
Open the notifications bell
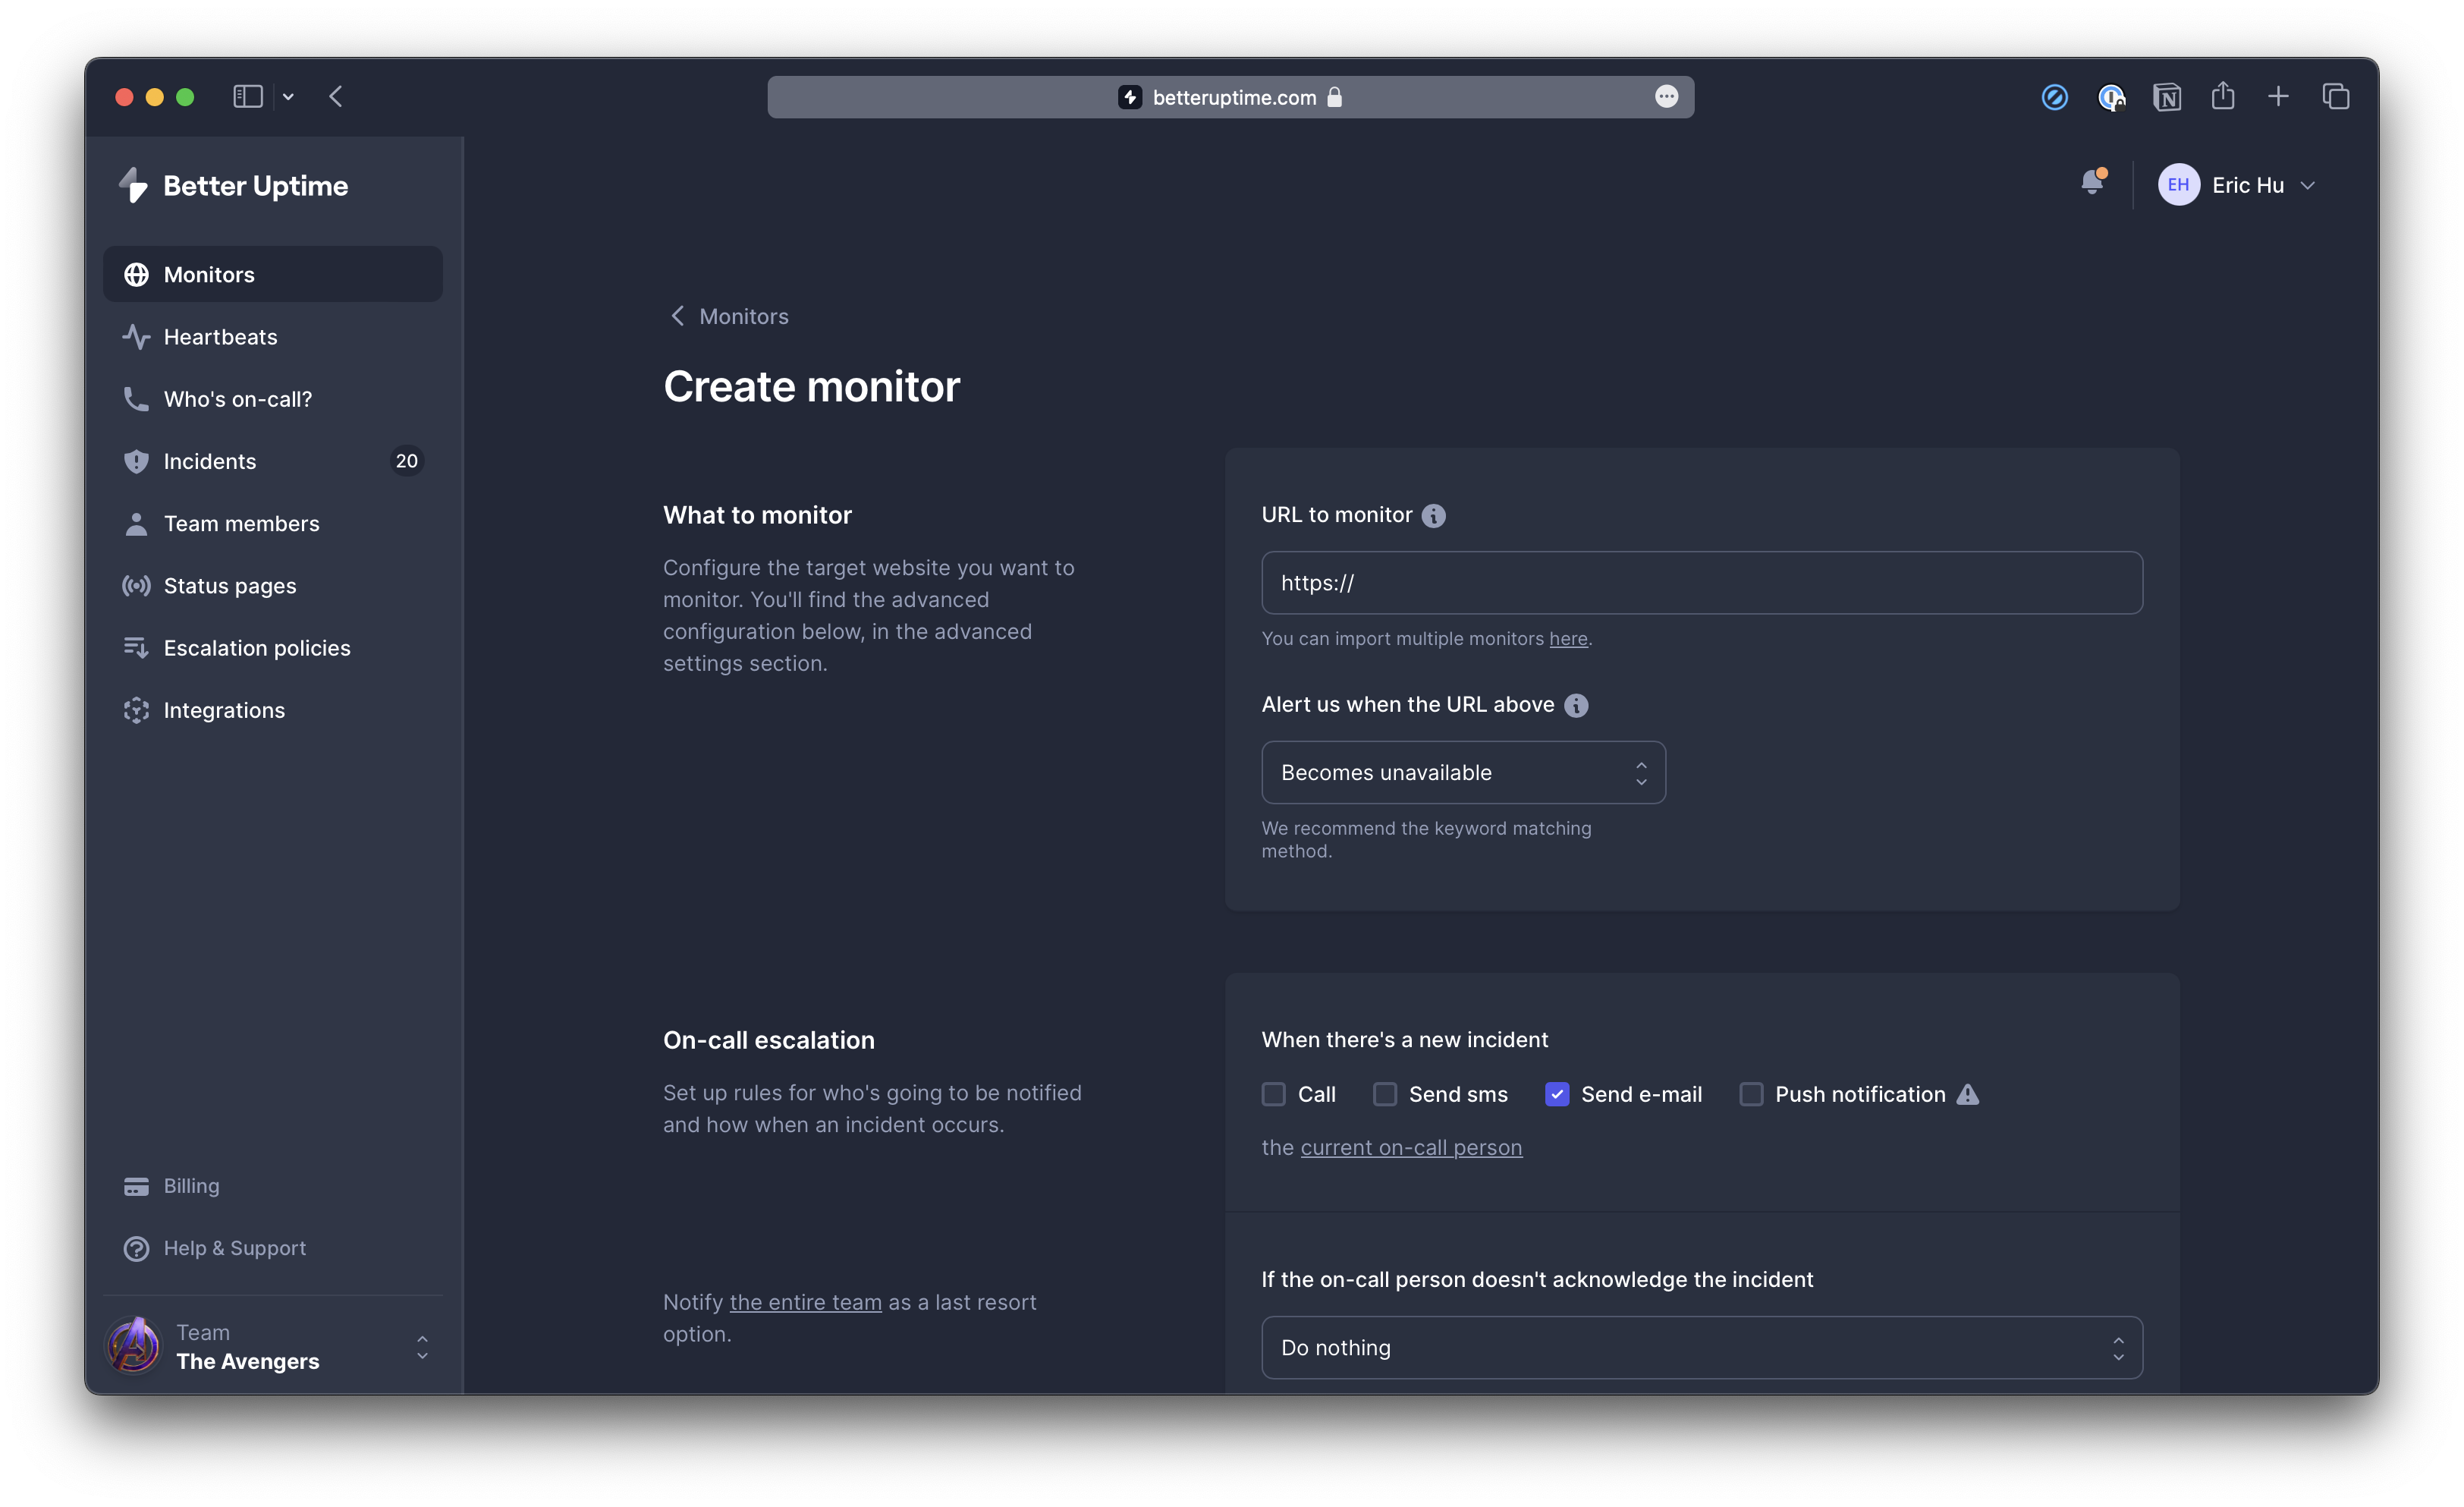click(x=2093, y=182)
